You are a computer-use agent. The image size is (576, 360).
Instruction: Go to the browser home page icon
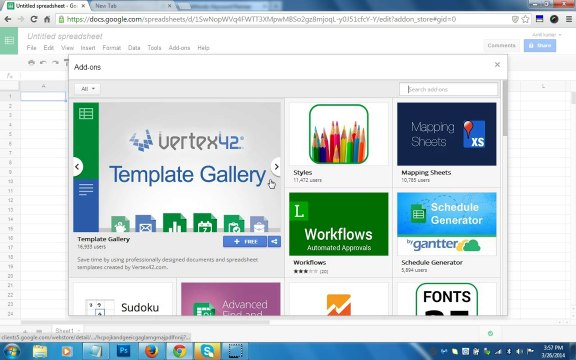[47, 19]
